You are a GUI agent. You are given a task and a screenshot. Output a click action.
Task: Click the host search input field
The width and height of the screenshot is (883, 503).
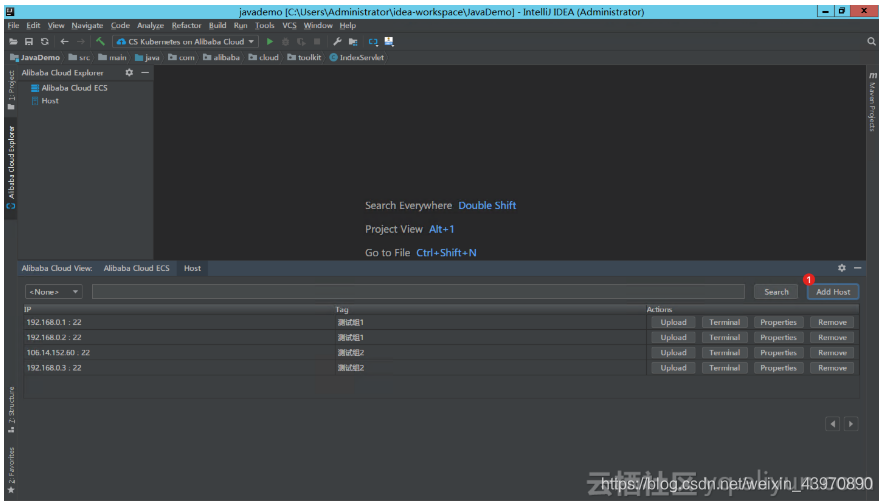click(x=418, y=292)
